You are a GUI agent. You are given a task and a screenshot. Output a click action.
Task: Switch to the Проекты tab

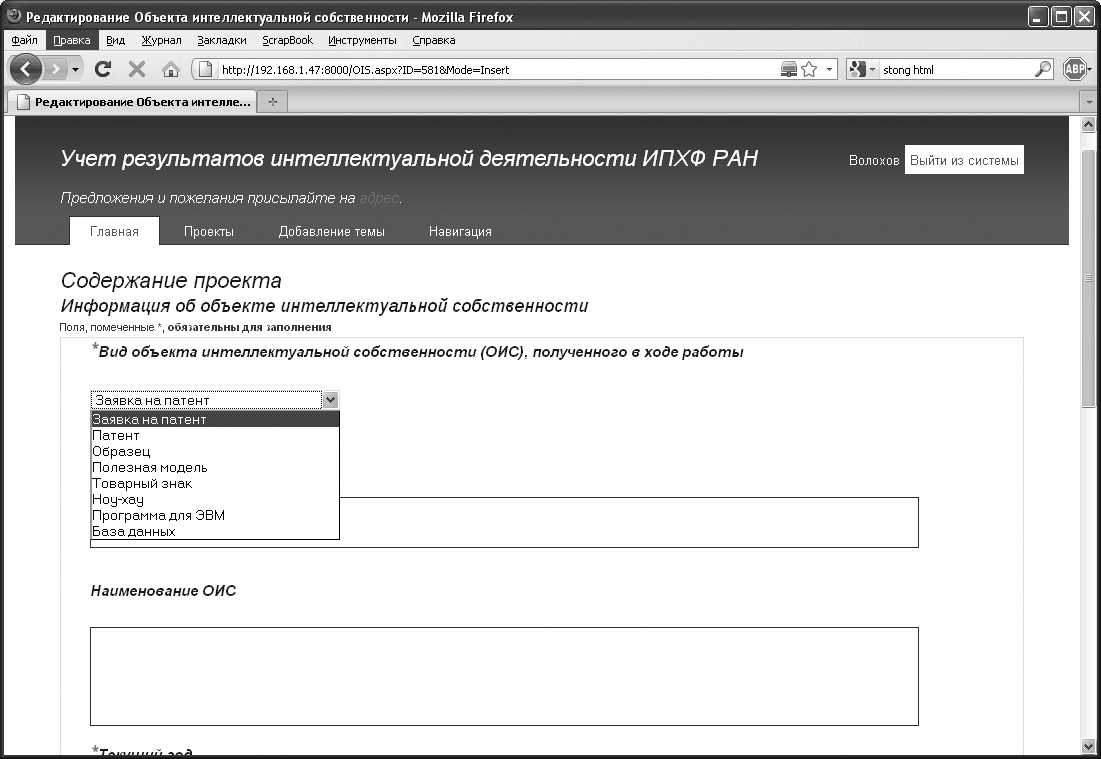tap(209, 231)
